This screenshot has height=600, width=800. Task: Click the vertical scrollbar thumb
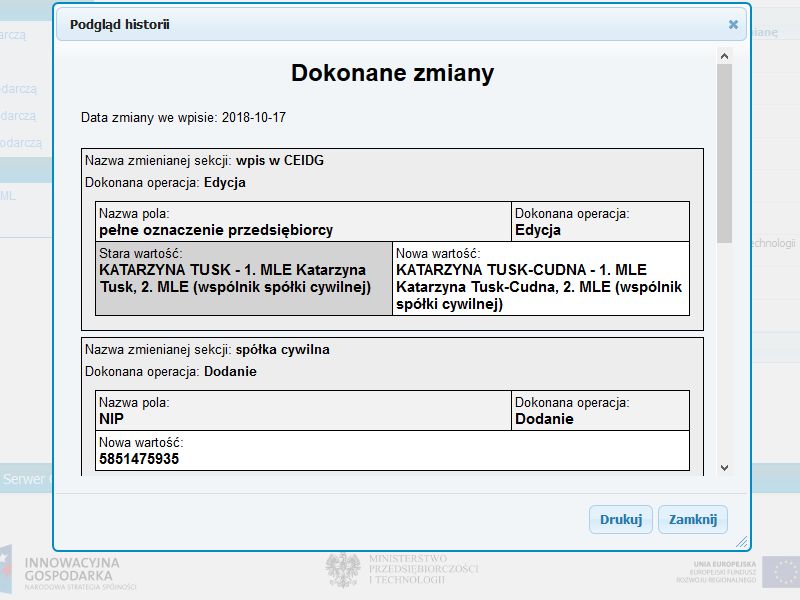[724, 153]
